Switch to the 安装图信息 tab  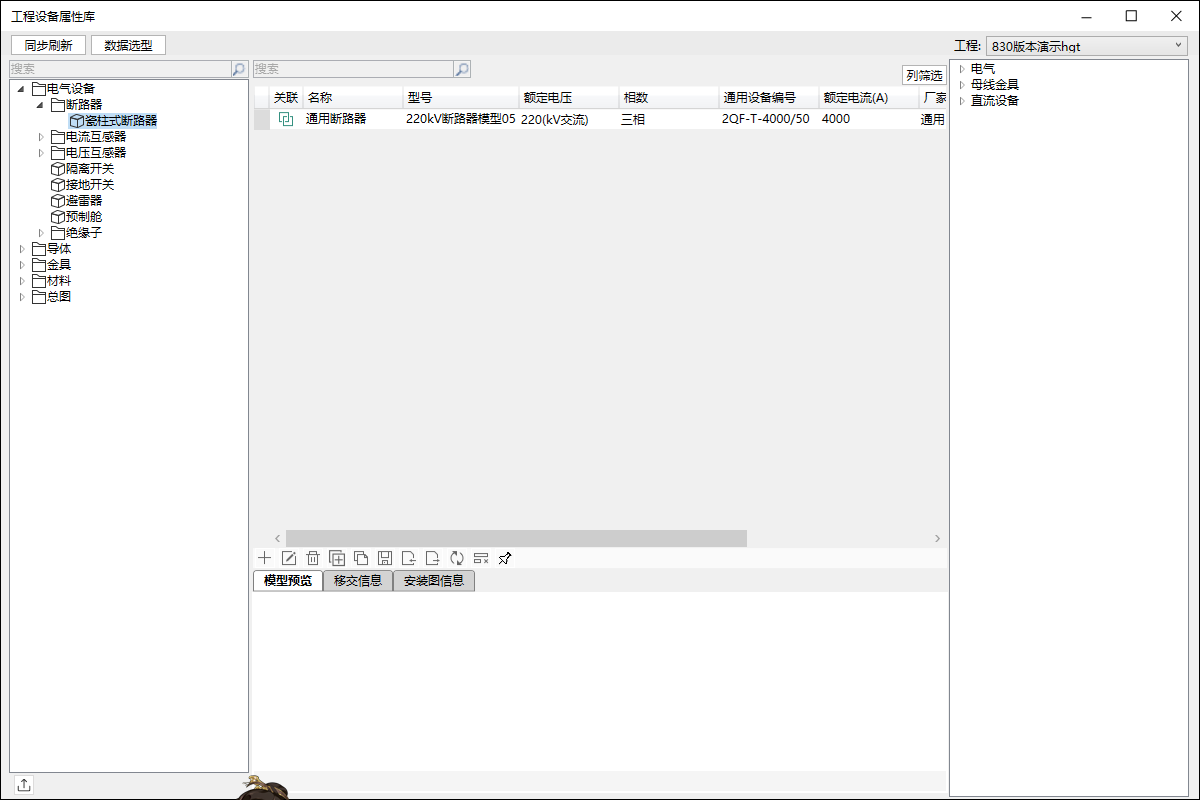(x=434, y=581)
